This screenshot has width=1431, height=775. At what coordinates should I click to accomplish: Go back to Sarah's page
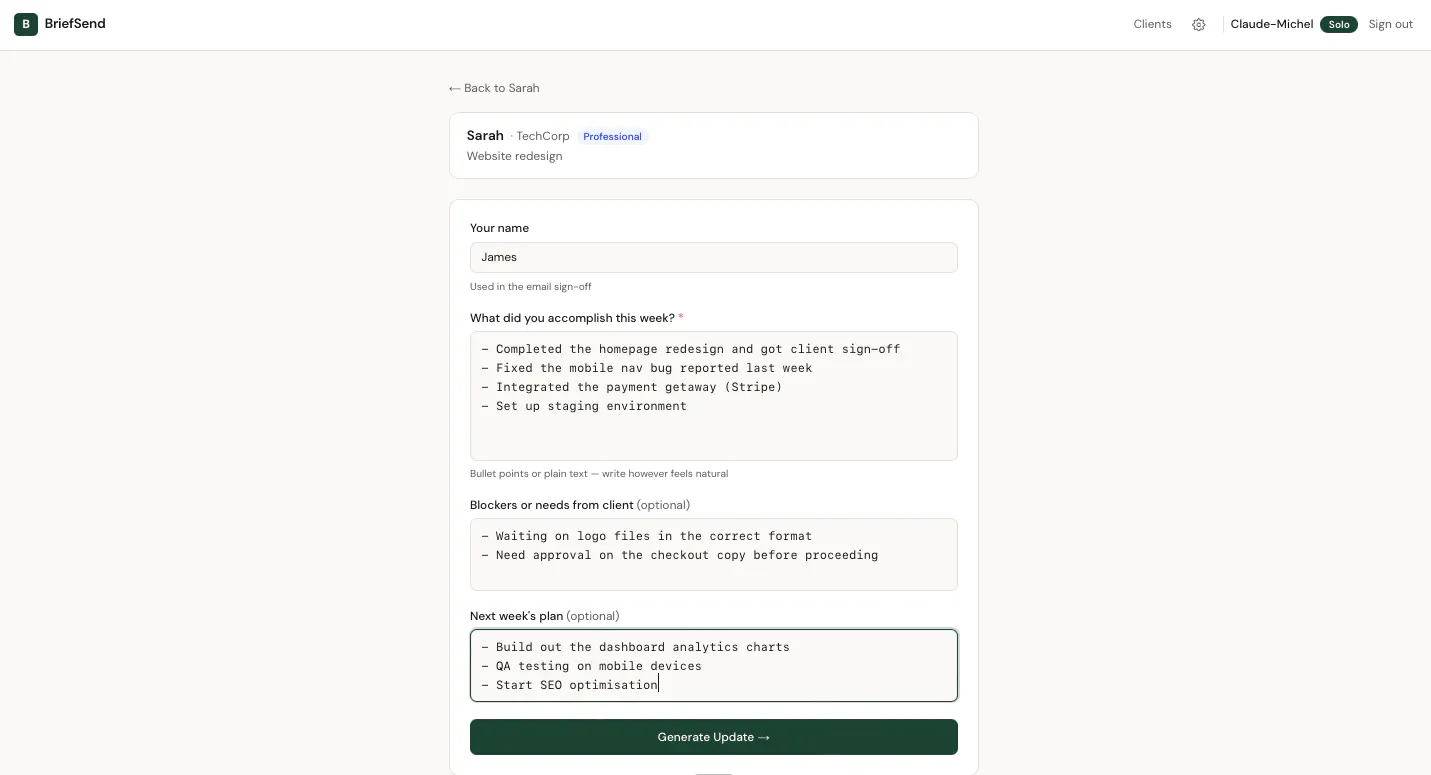click(x=494, y=88)
